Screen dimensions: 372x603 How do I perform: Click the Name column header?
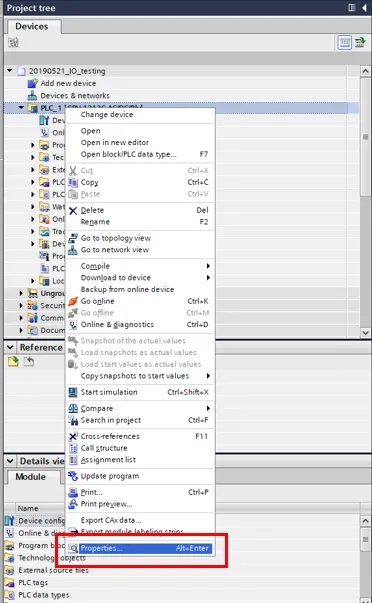28,508
